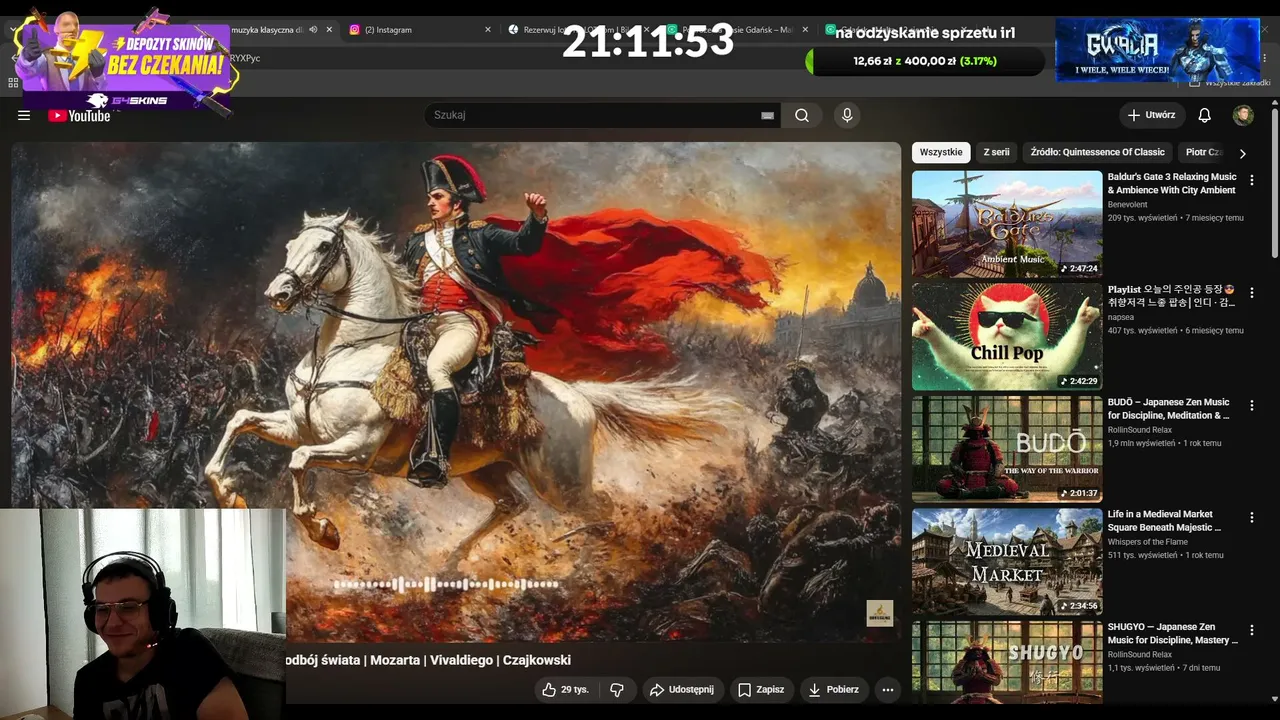This screenshot has height=720, width=1280.
Task: Share the video with Udostępnij
Action: [681, 689]
